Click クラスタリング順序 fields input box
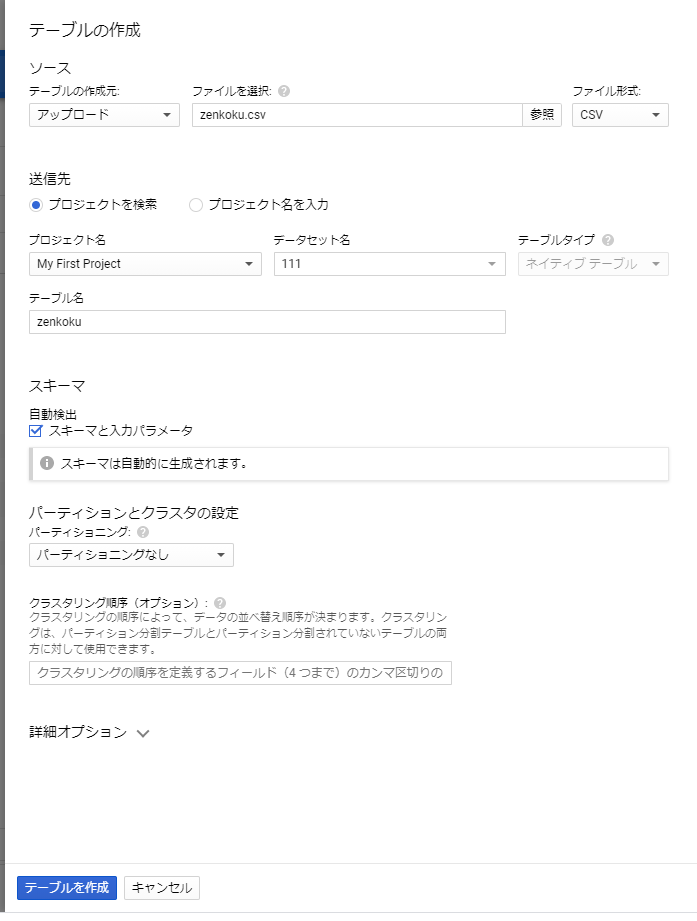The image size is (697, 921). coord(240,673)
